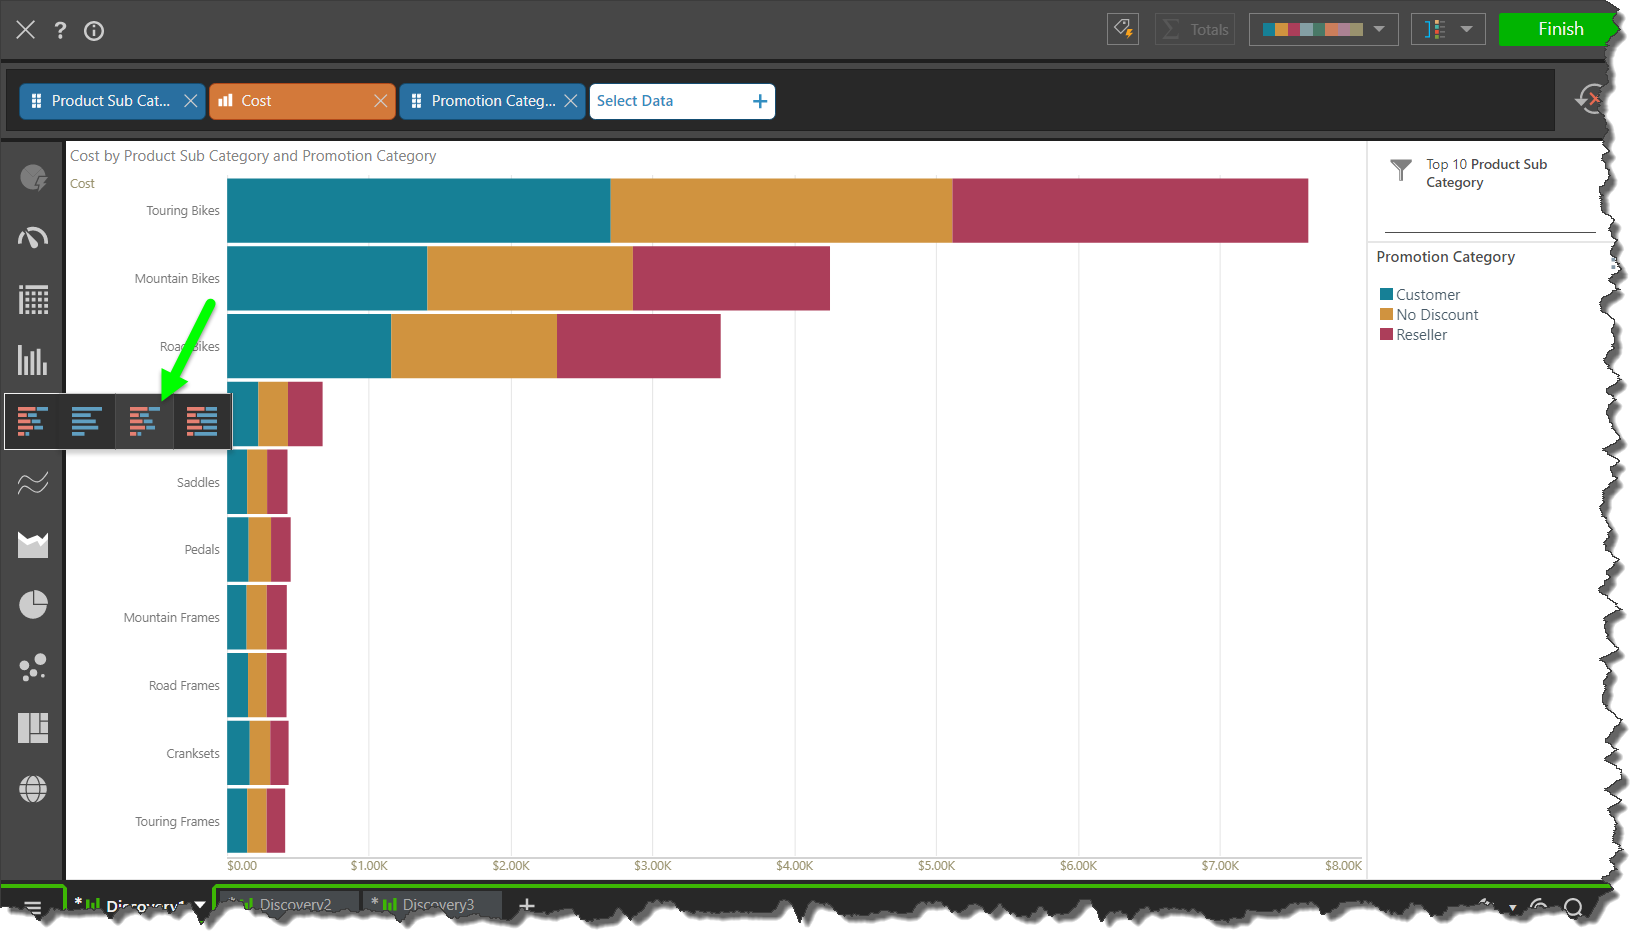Toggle the No Discount legend entry
The width and height of the screenshot is (1645, 945).
pos(1436,315)
